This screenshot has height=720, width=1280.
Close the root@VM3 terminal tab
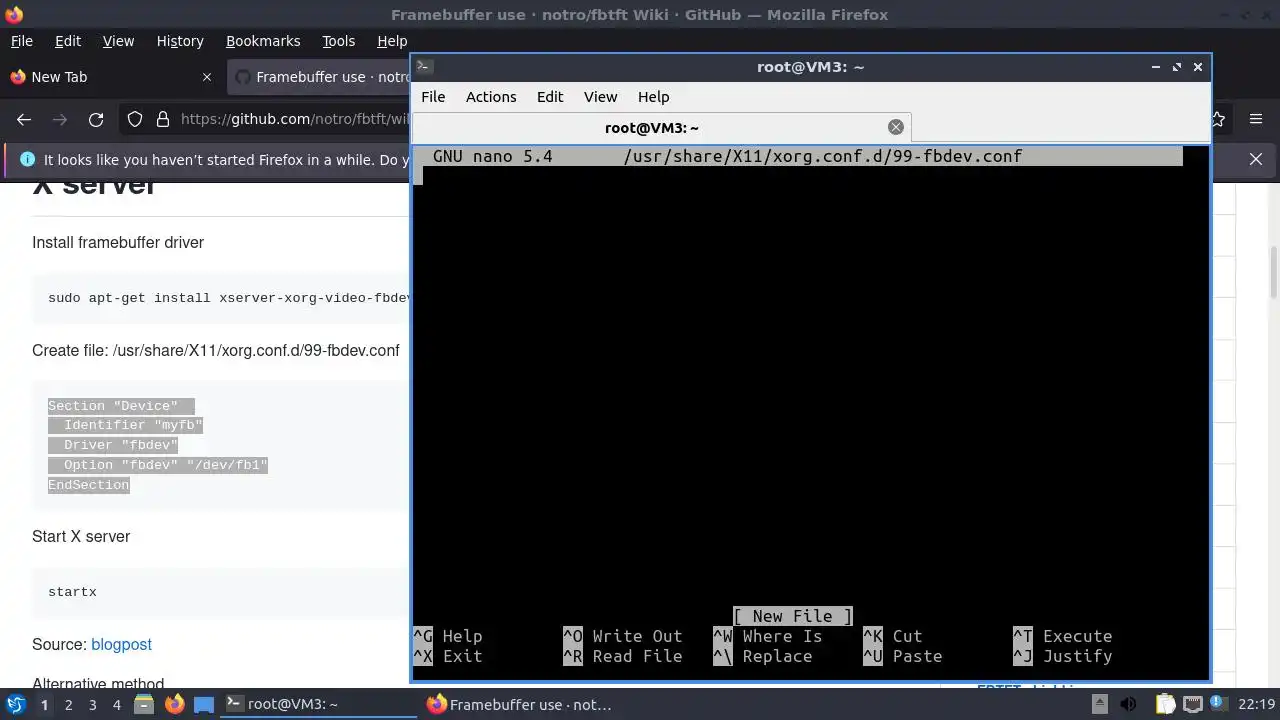(896, 127)
